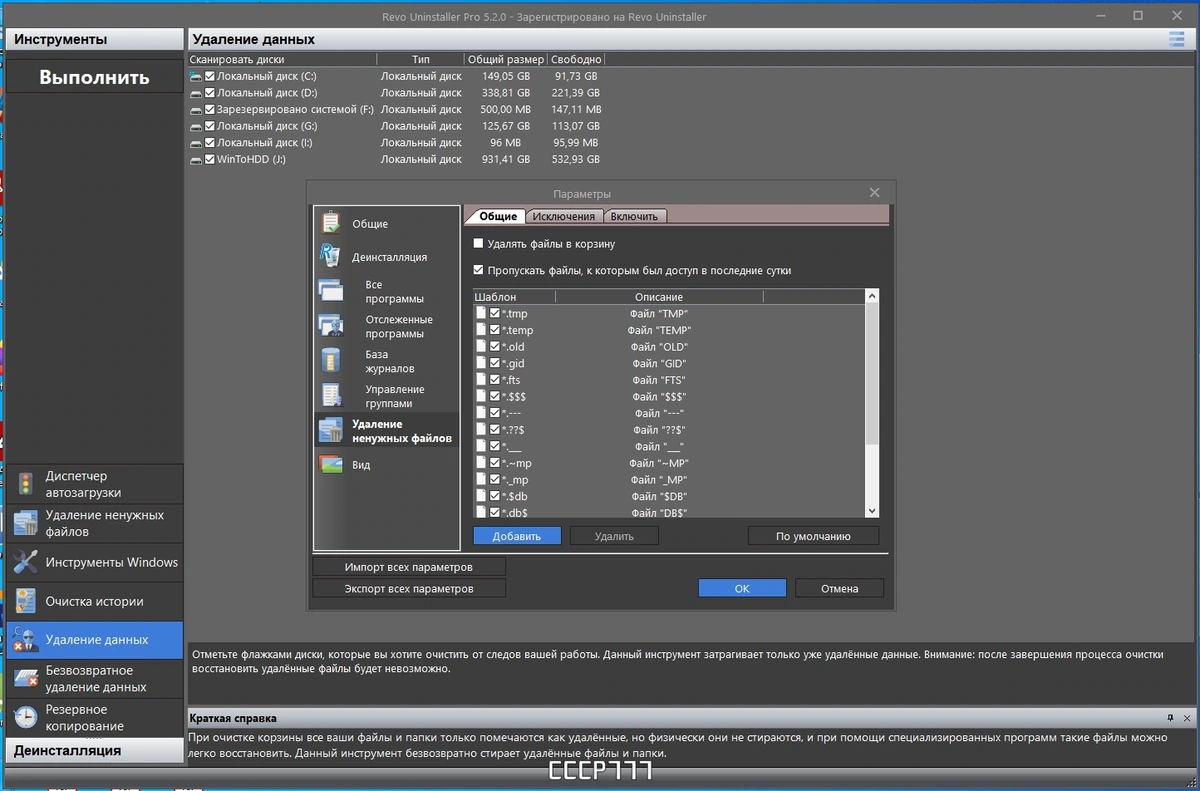Screen dimensions: 1200x791
Task: Click the Выполнить command
Action: pos(95,77)
